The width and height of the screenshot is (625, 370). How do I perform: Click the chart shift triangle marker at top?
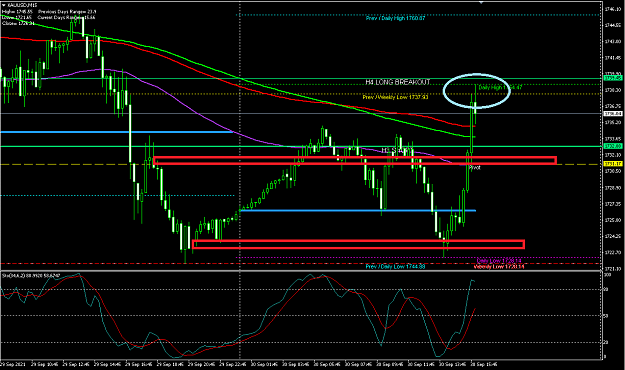pos(481,2)
